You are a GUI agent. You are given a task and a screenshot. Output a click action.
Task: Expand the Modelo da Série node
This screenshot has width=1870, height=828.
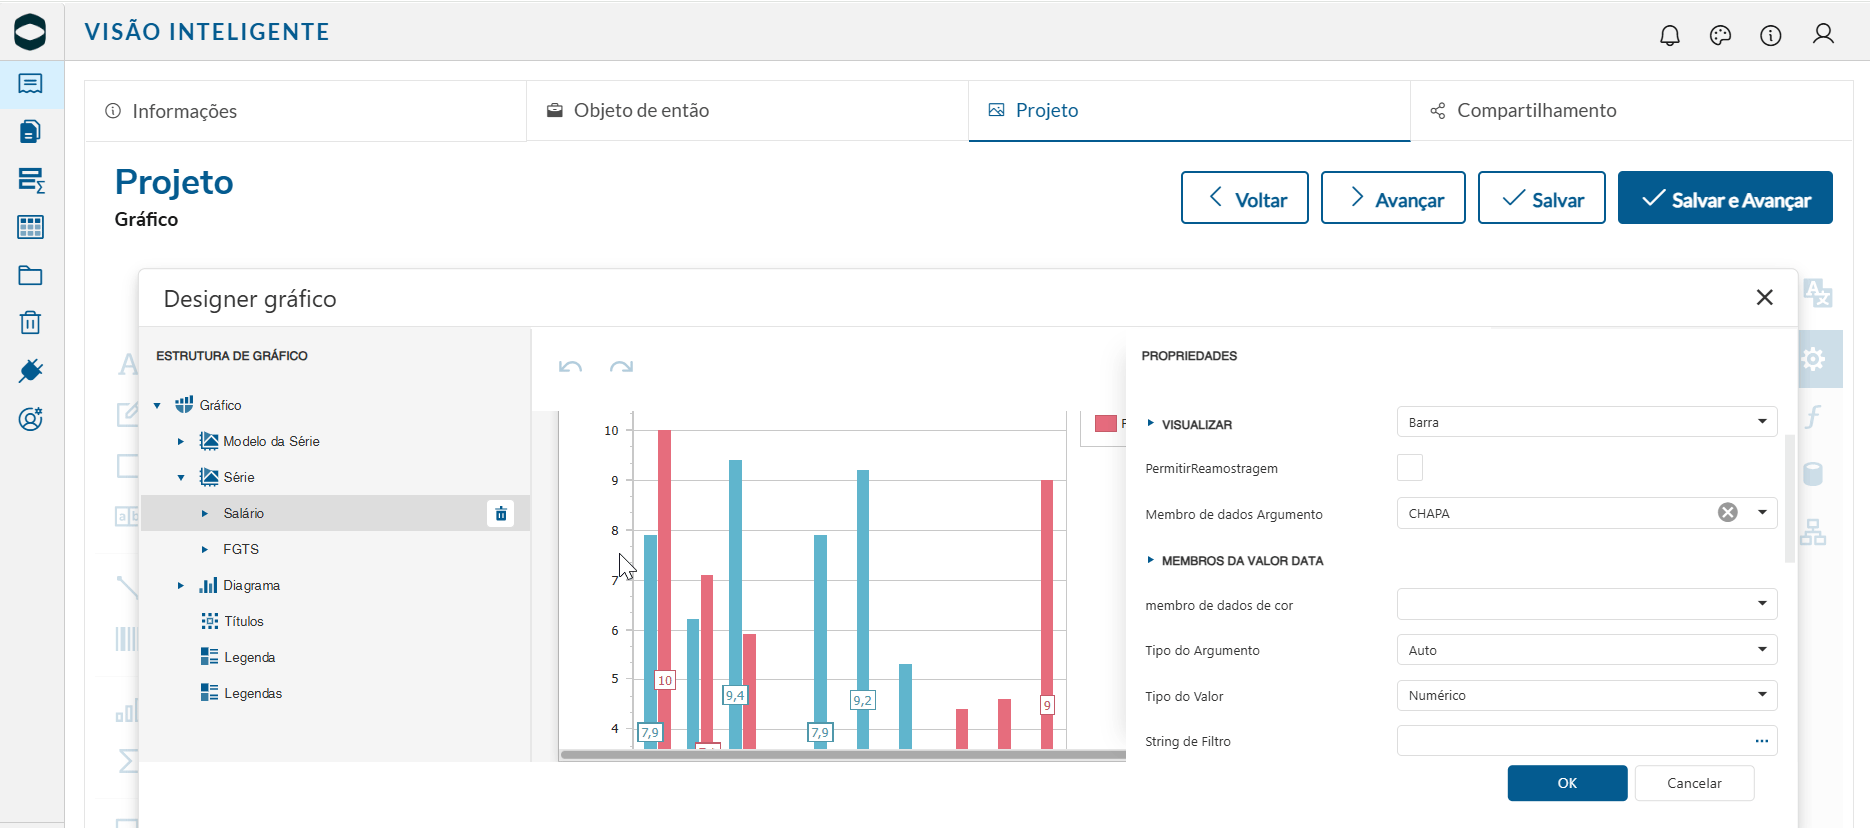click(181, 441)
